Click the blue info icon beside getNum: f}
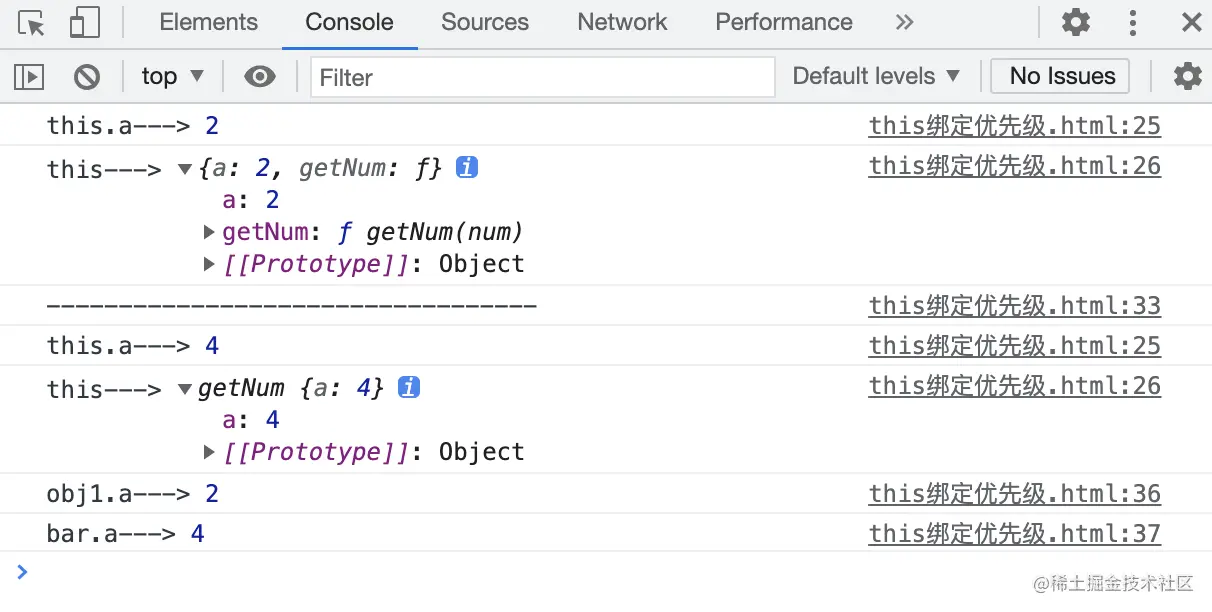The width and height of the screenshot is (1212, 612). pos(466,168)
